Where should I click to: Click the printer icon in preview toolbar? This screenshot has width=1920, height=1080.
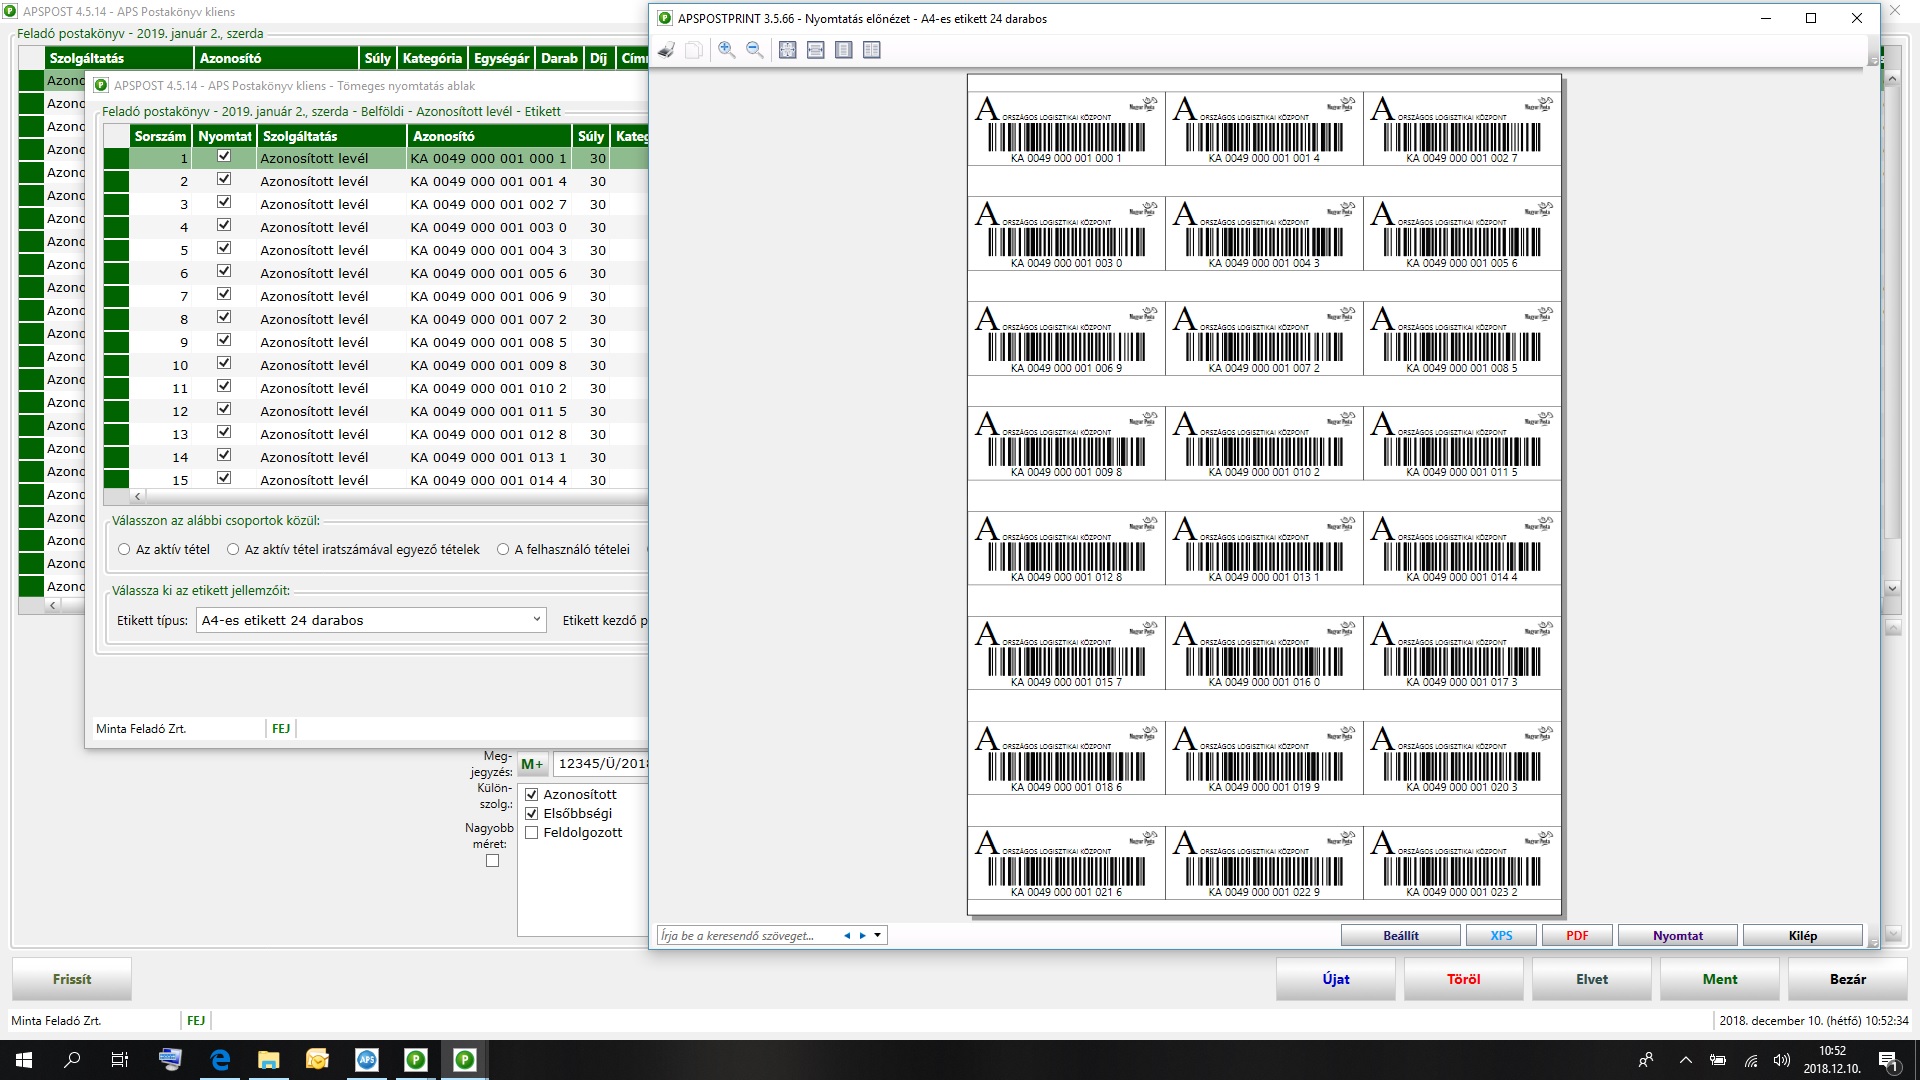point(667,50)
